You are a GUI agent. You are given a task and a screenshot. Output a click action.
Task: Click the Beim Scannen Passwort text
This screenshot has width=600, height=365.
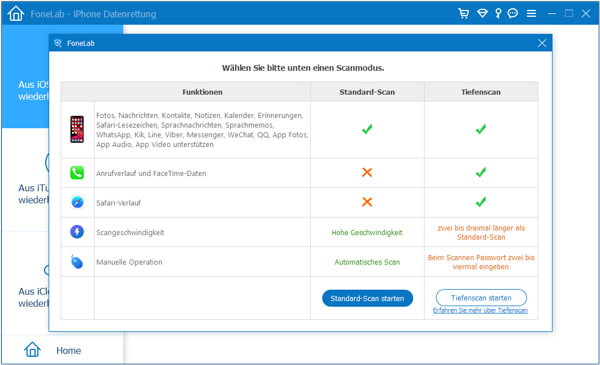coord(481,262)
